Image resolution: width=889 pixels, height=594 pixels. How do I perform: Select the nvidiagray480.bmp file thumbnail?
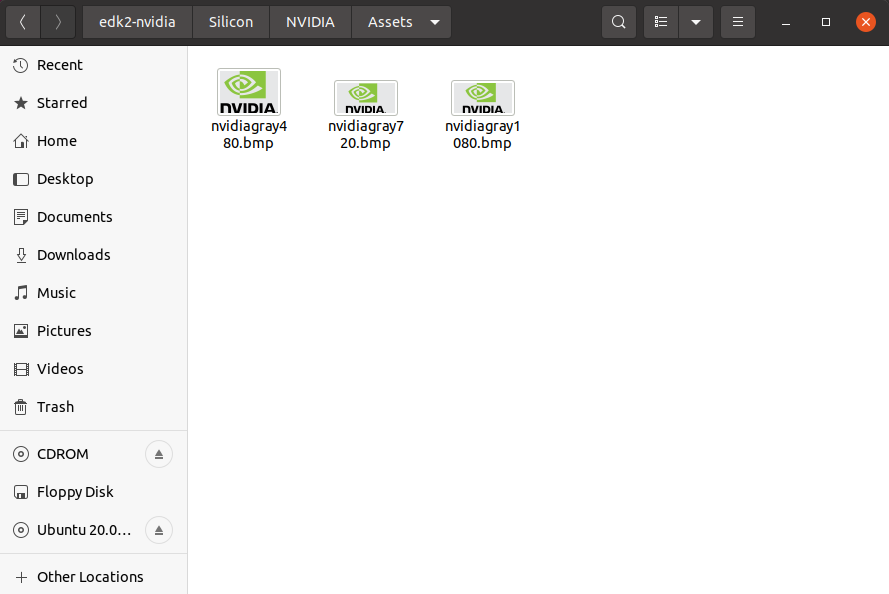click(x=249, y=93)
